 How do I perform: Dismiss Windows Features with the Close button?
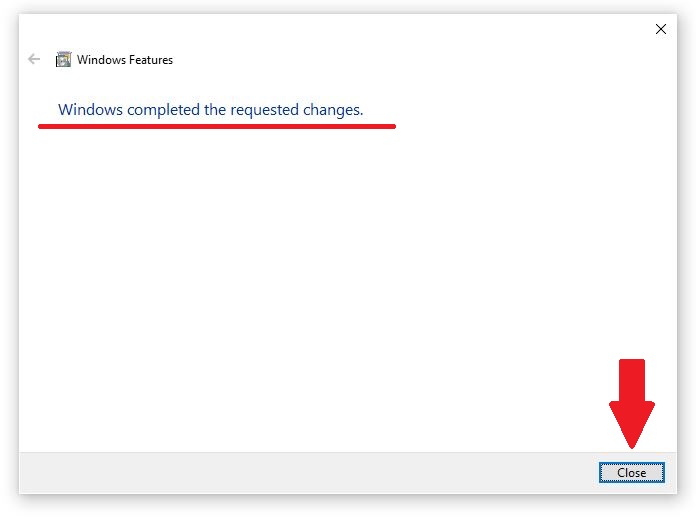click(631, 472)
